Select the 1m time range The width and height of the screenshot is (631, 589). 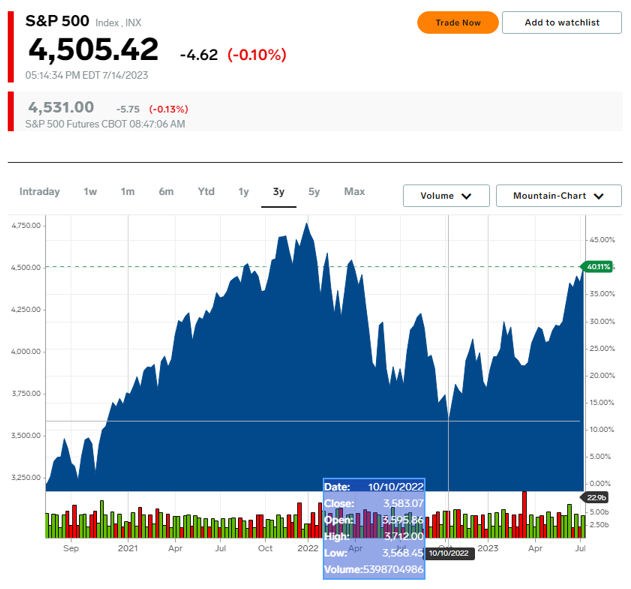[128, 192]
